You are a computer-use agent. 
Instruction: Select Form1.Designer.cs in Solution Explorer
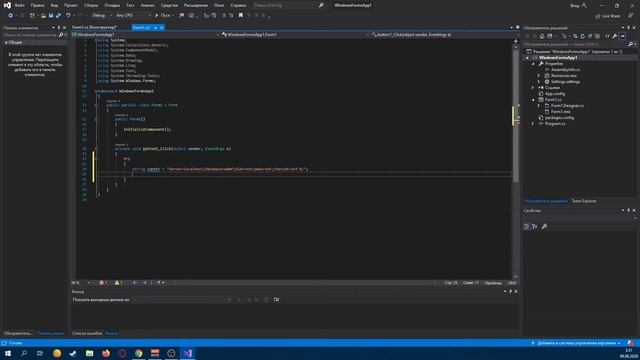(567, 106)
